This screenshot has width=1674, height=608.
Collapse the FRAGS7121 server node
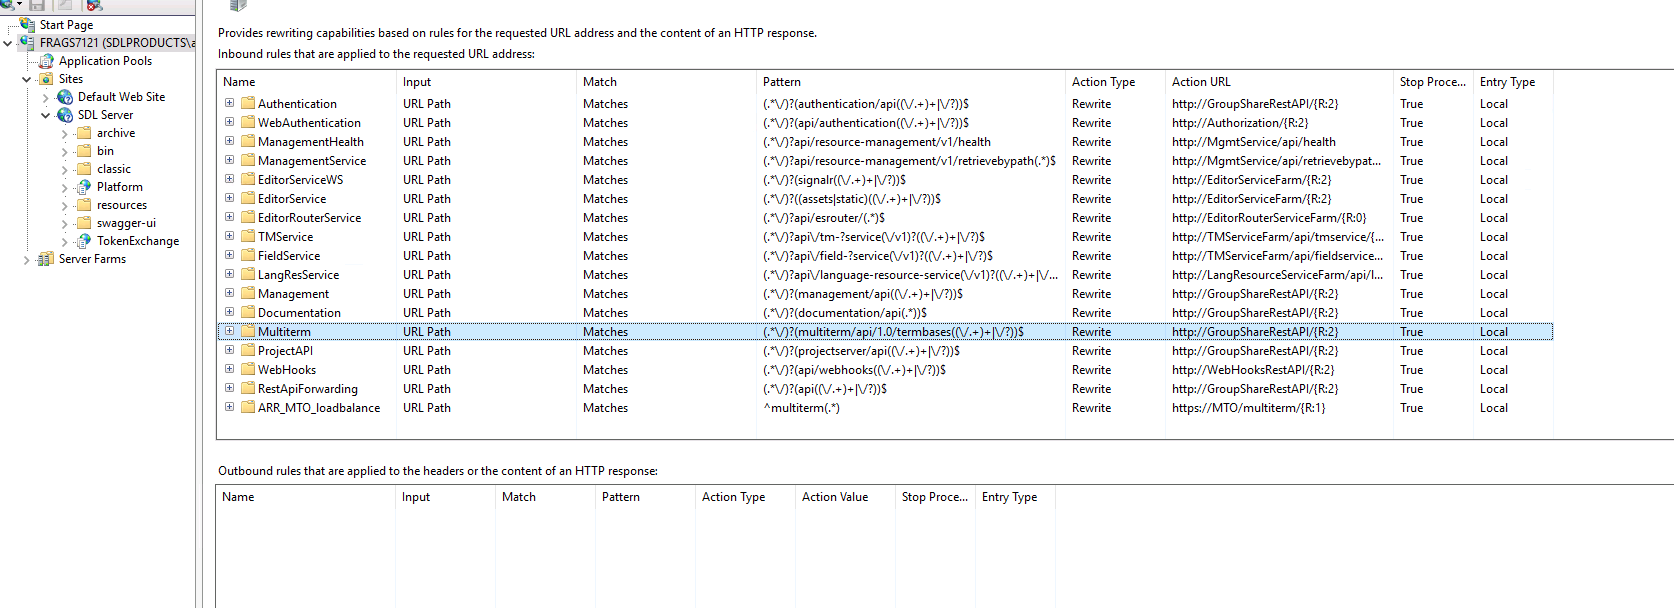click(x=8, y=43)
